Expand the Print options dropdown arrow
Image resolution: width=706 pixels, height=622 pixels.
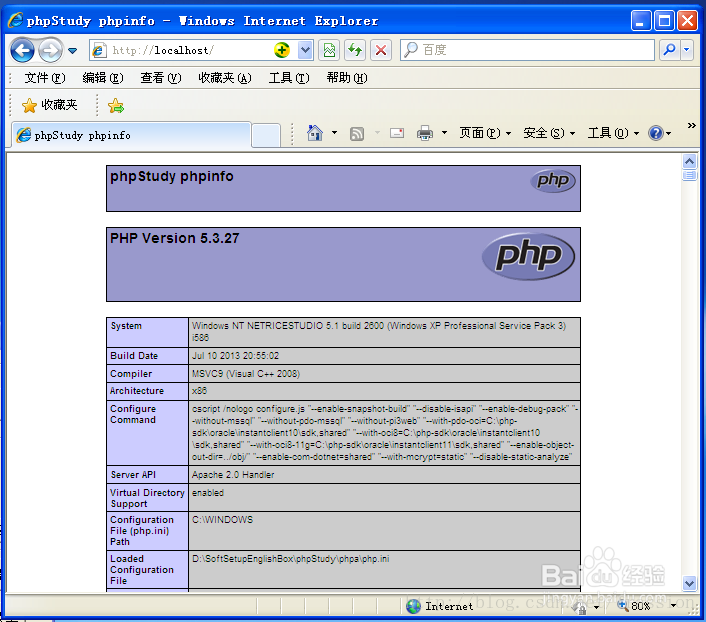click(444, 133)
